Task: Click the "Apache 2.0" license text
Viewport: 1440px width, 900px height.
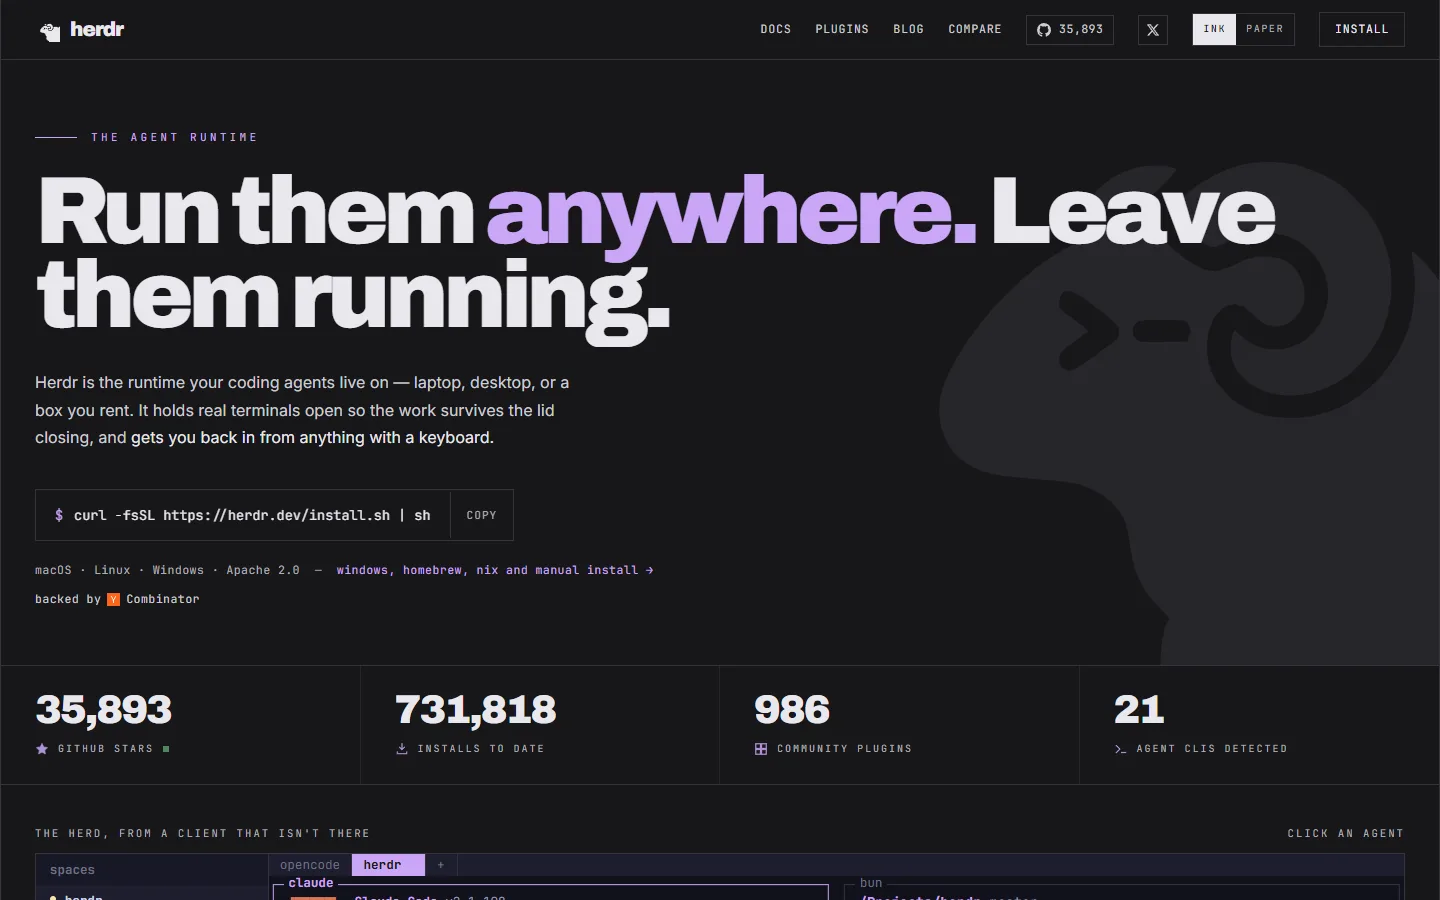Action: (263, 570)
